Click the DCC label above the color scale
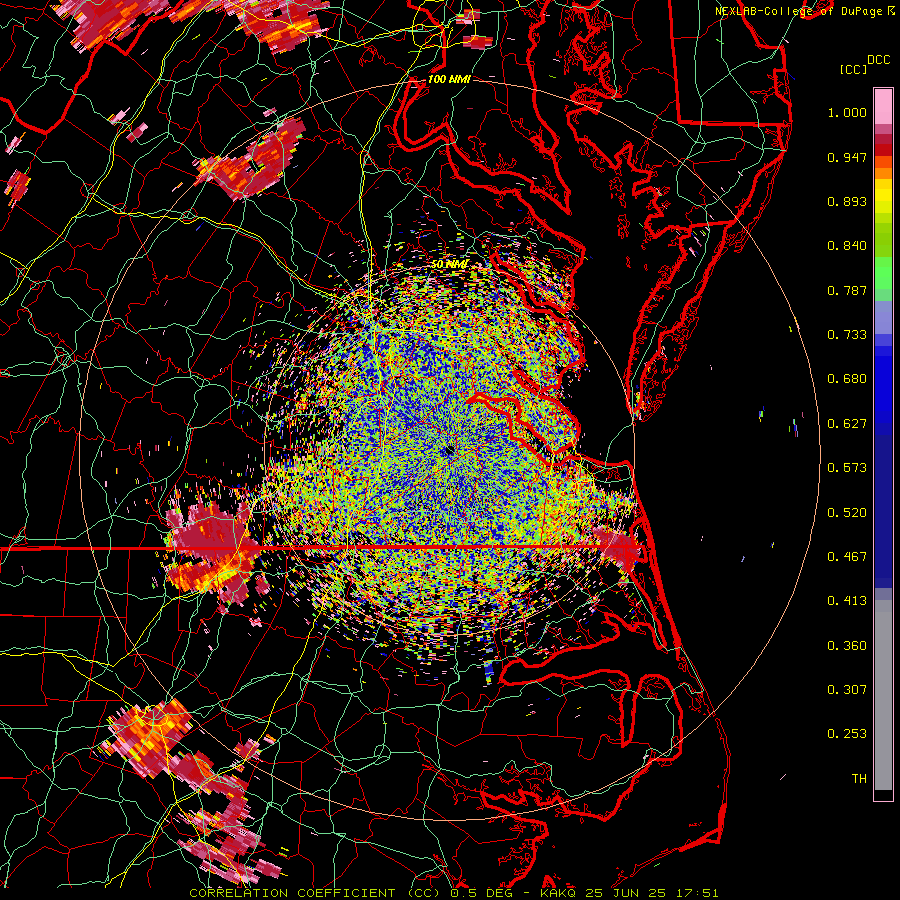Image resolution: width=900 pixels, height=900 pixels. click(878, 60)
